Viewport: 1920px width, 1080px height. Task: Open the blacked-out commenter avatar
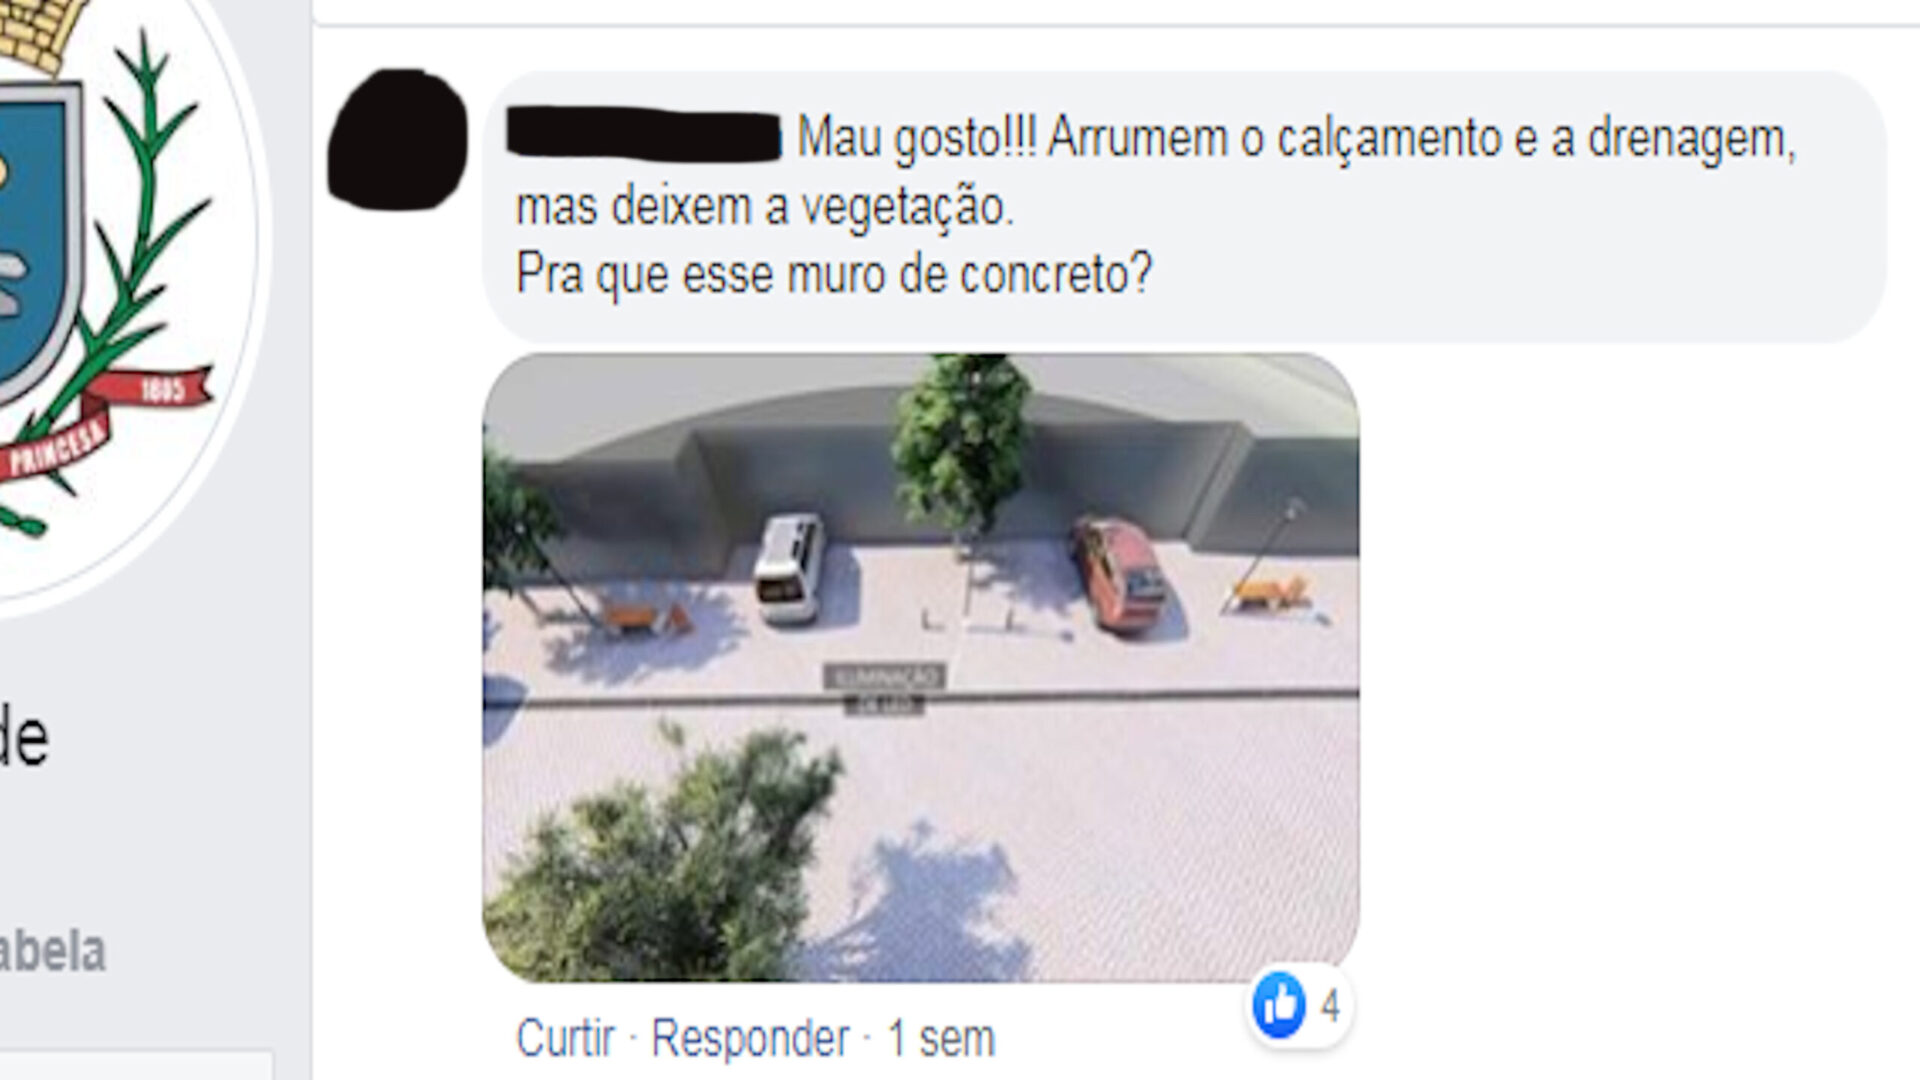[x=398, y=139]
